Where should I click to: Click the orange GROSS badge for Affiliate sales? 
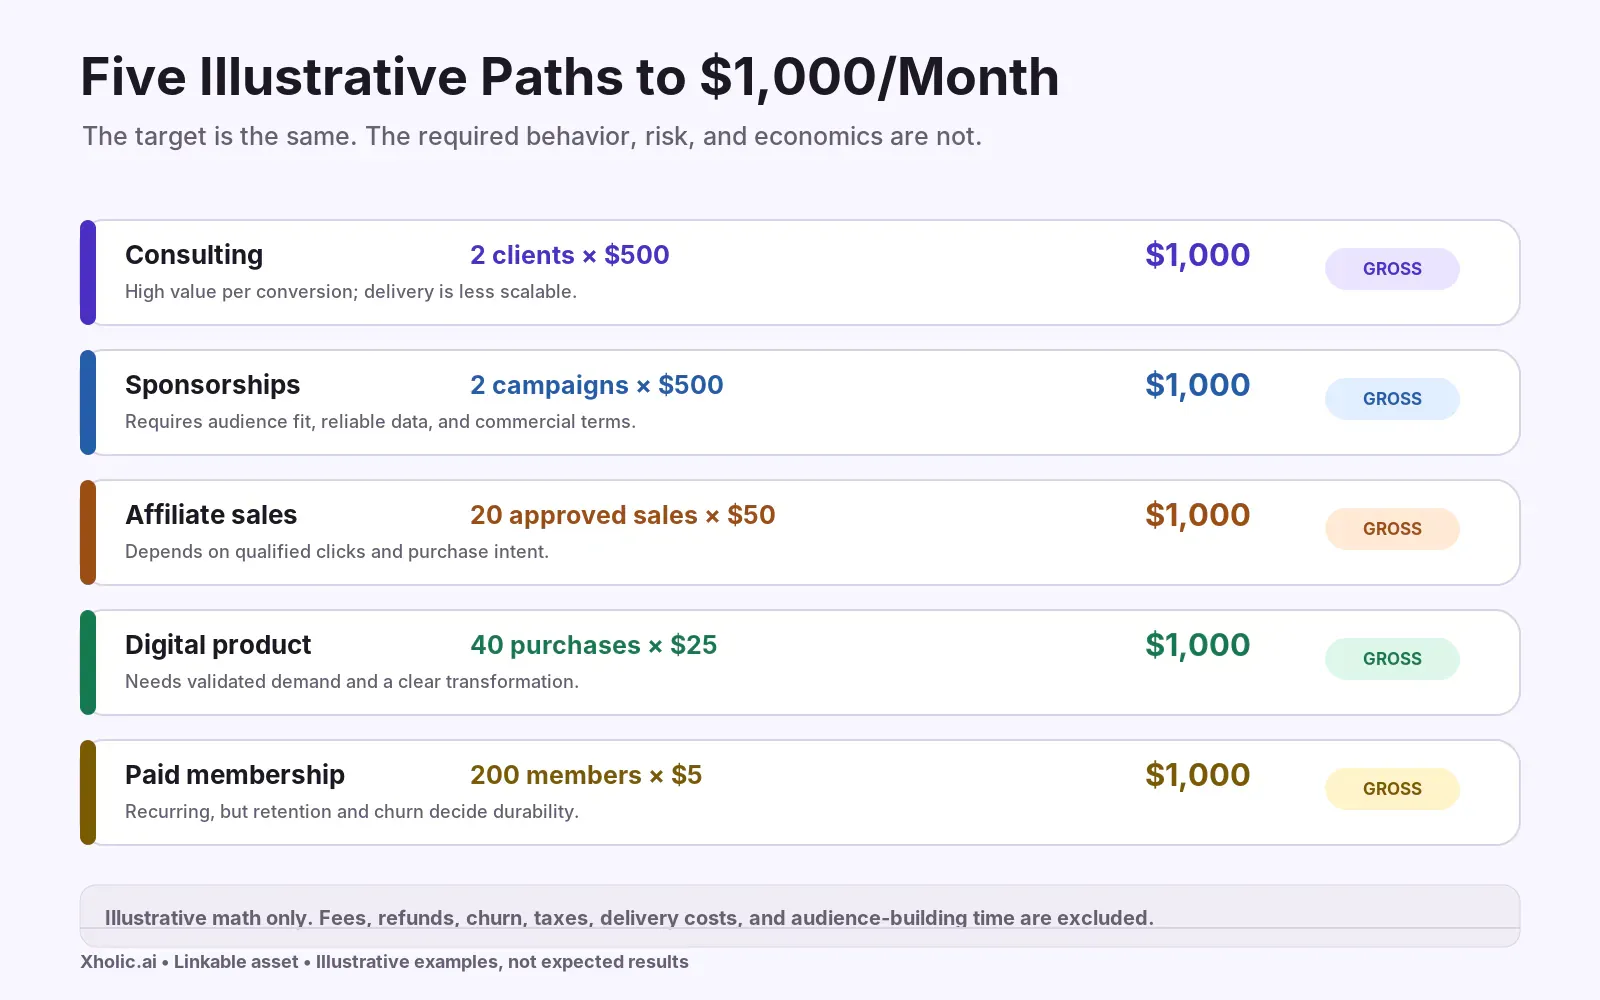tap(1392, 529)
